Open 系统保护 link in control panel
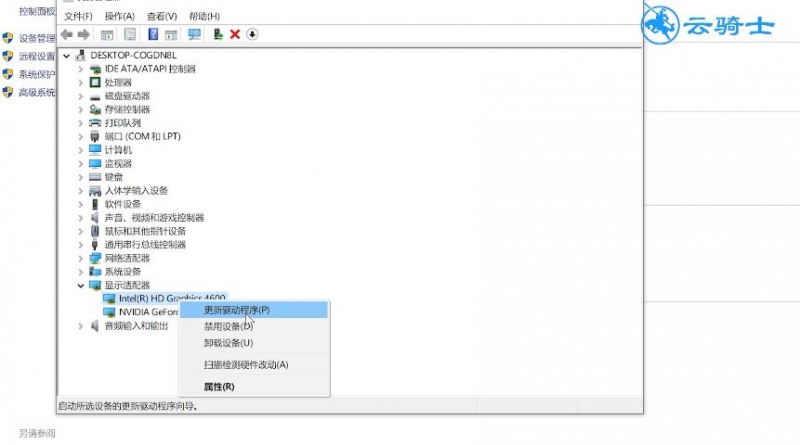Viewport: 800px width, 445px height. click(x=37, y=75)
